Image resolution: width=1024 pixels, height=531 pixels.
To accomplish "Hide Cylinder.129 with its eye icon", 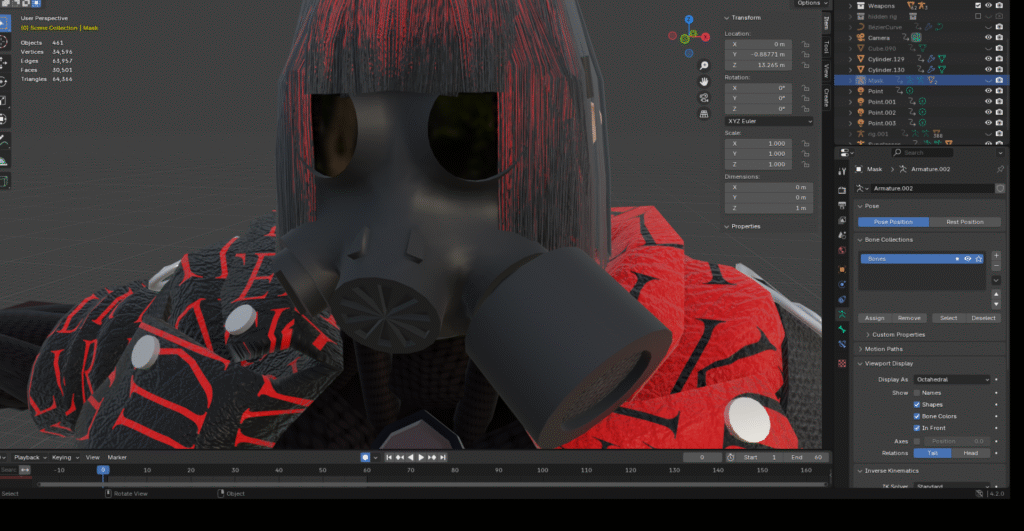I will (988, 58).
